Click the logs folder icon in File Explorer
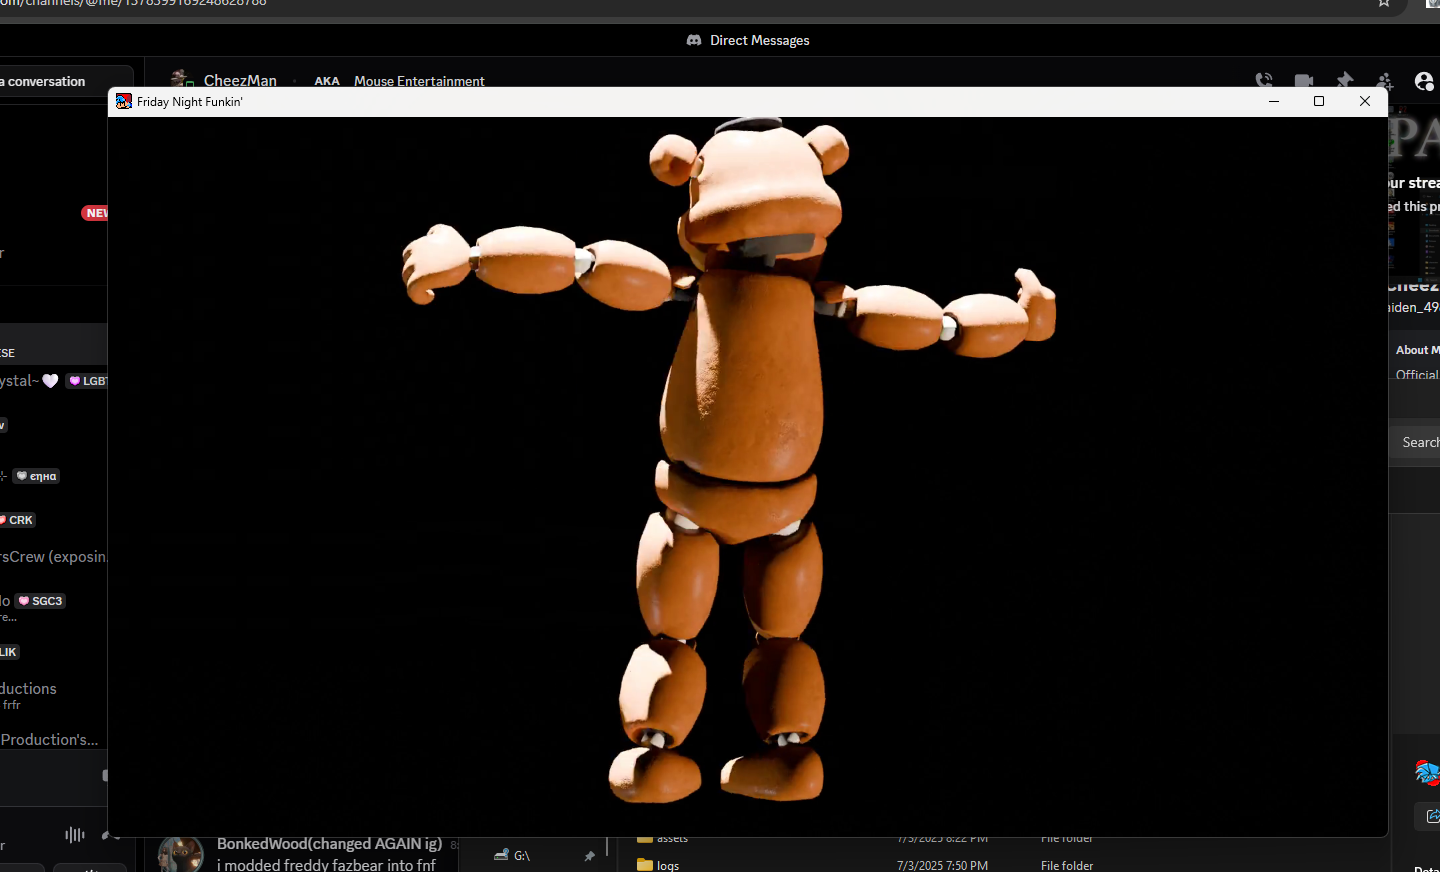Screen dimensions: 1440x872 645,865
